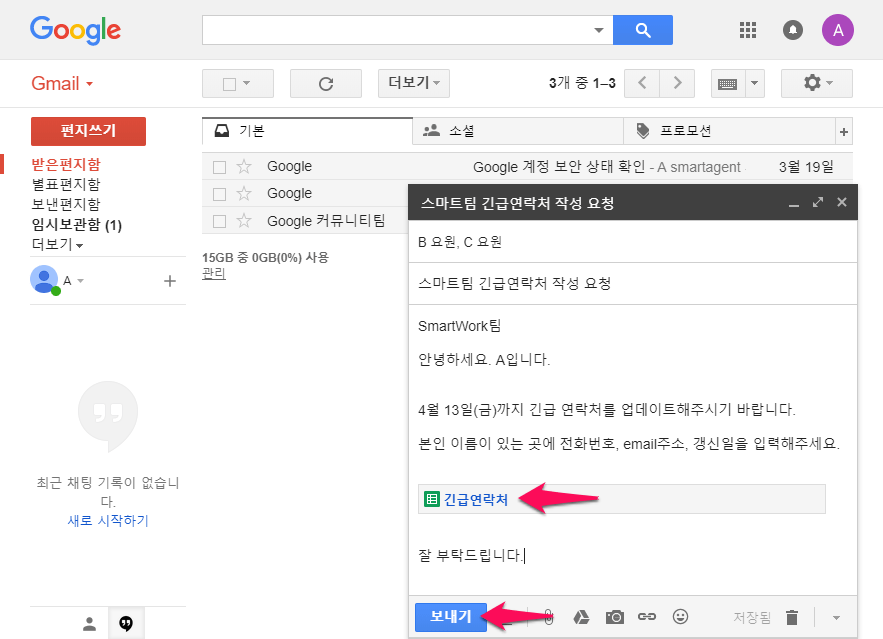
Task: Discard draft with trash icon
Action: pyautogui.click(x=791, y=617)
